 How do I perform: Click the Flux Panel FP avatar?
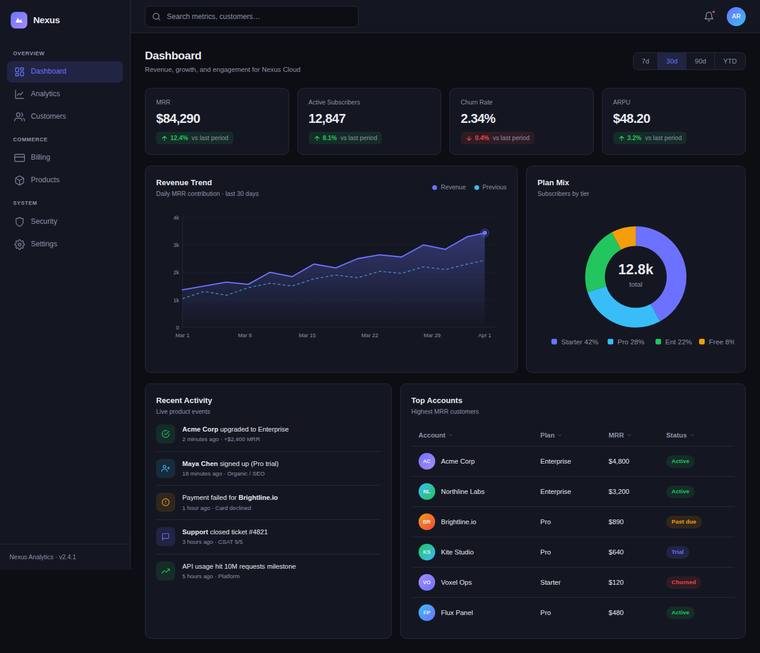click(x=427, y=613)
